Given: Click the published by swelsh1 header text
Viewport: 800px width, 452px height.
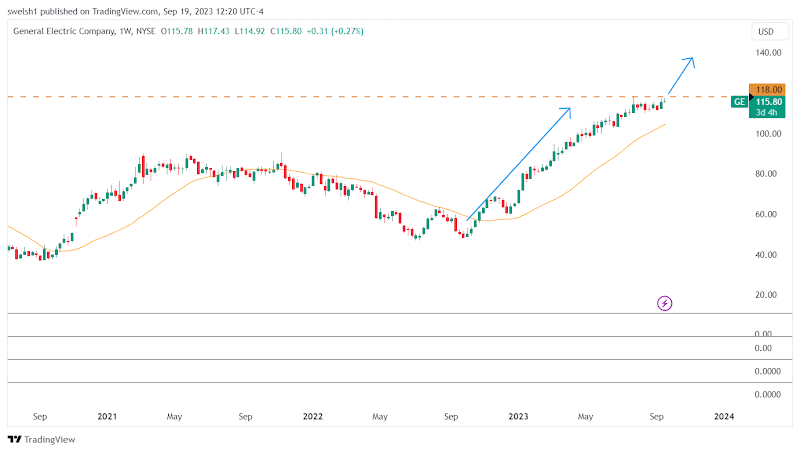Looking at the screenshot, I should (135, 11).
